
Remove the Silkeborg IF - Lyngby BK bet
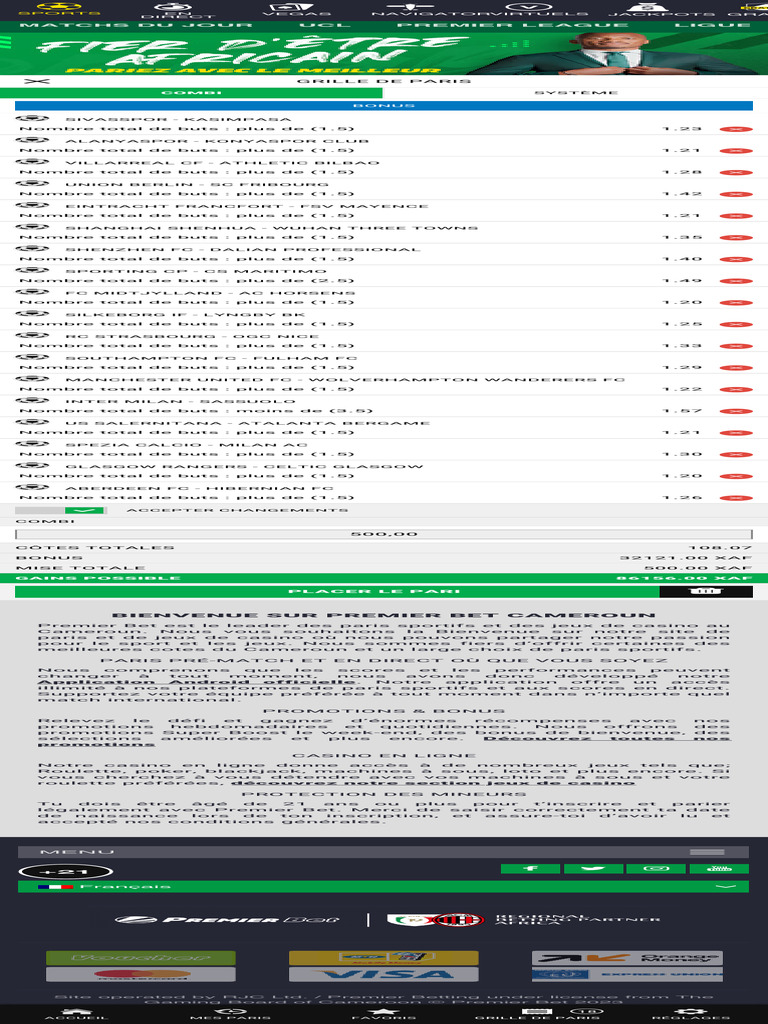pyautogui.click(x=736, y=324)
